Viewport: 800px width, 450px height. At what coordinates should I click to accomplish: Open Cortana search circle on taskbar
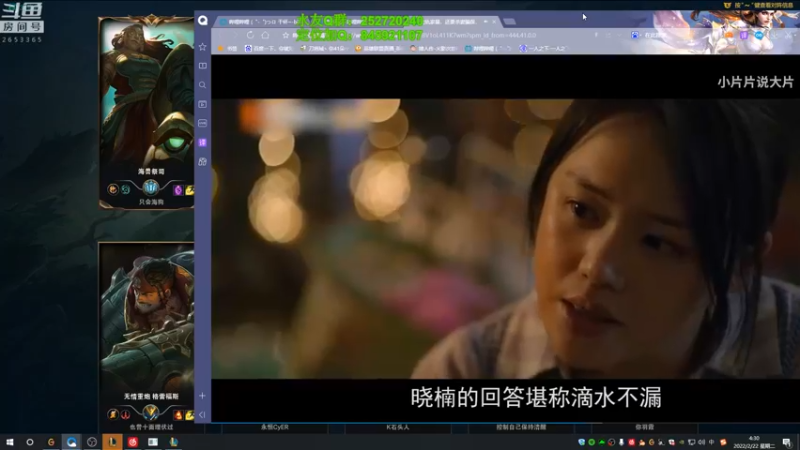[x=30, y=442]
